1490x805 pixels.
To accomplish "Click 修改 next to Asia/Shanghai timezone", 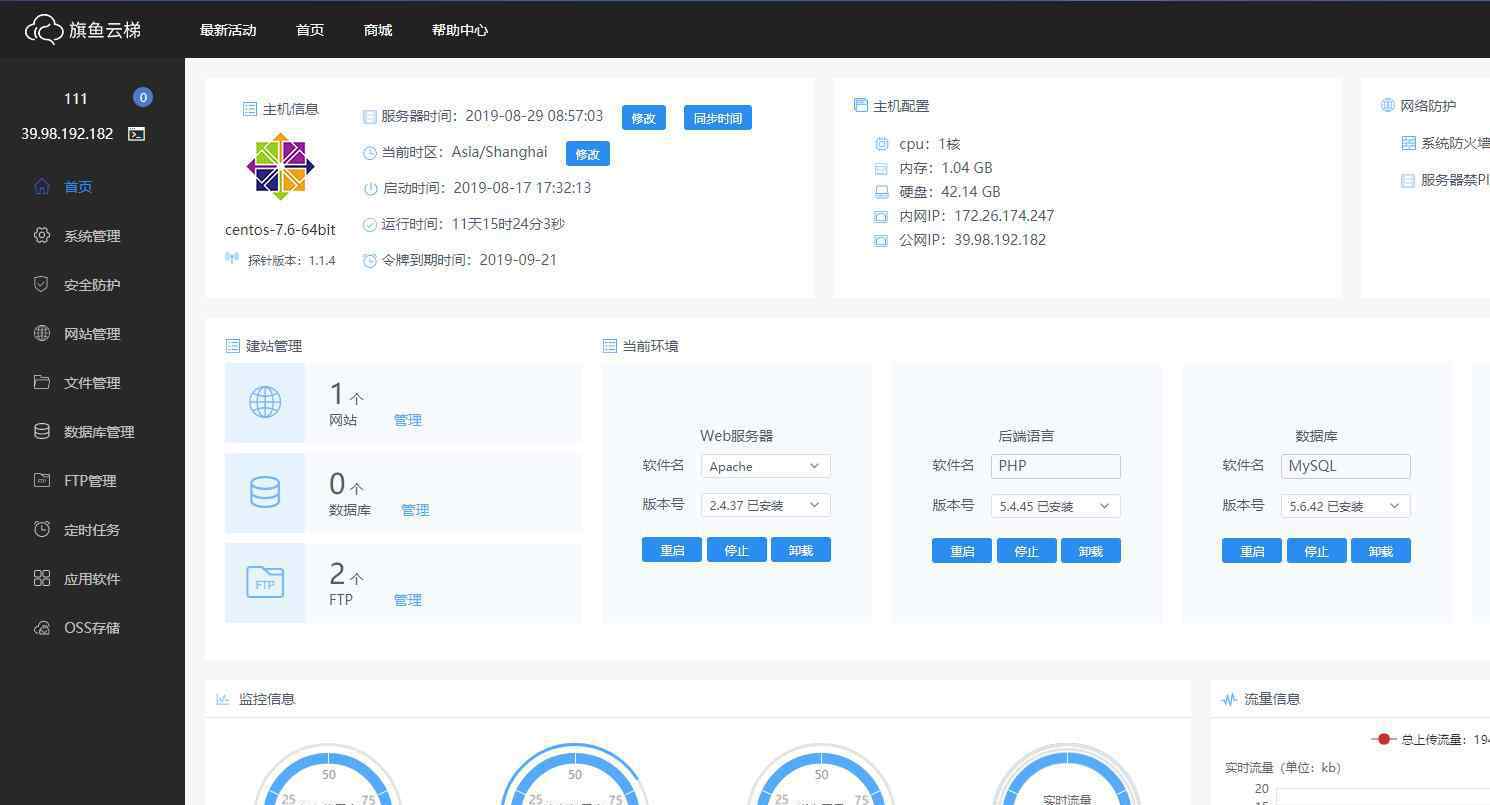I will pos(588,154).
